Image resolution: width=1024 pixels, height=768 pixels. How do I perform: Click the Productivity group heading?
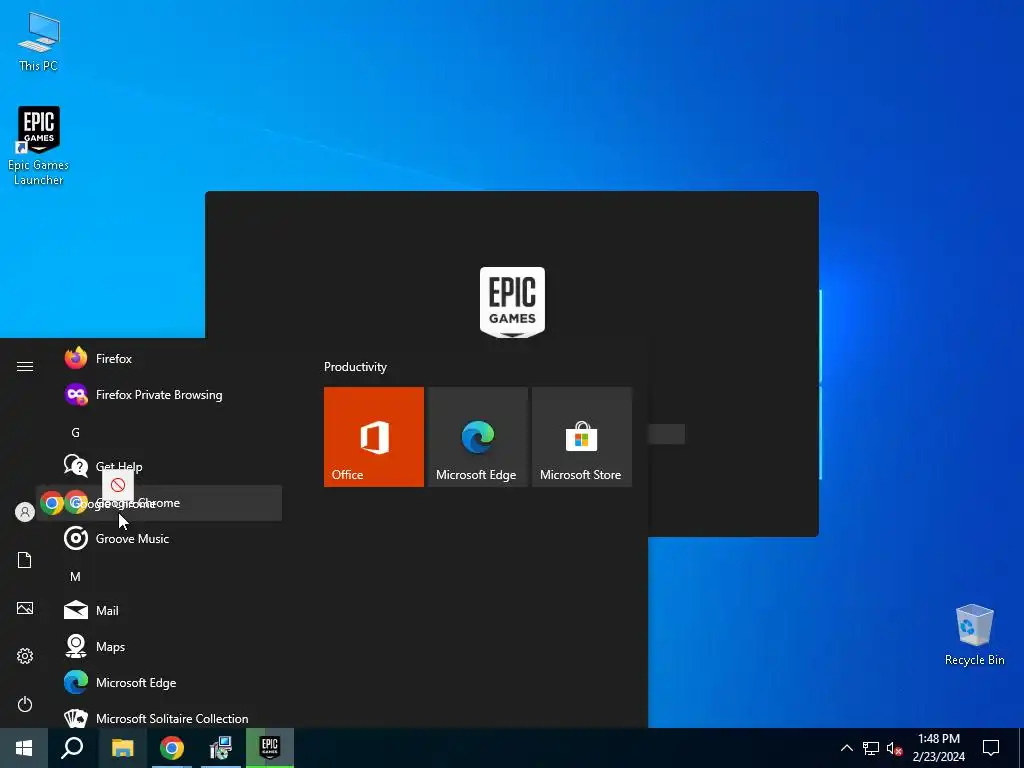pyautogui.click(x=355, y=367)
